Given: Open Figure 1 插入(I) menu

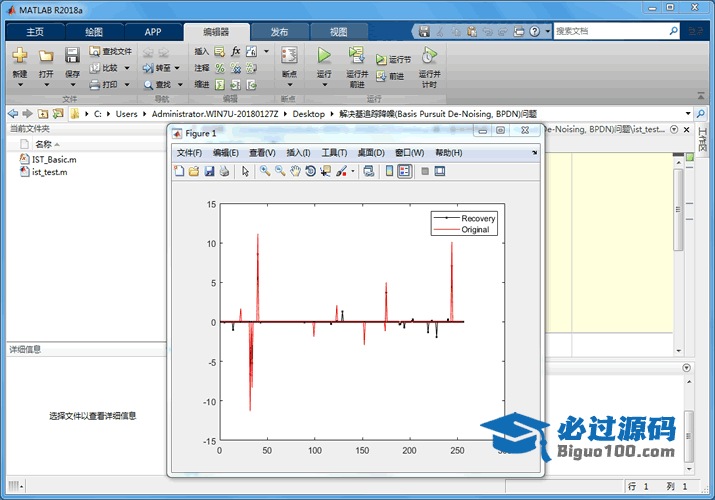Looking at the screenshot, I should 298,153.
